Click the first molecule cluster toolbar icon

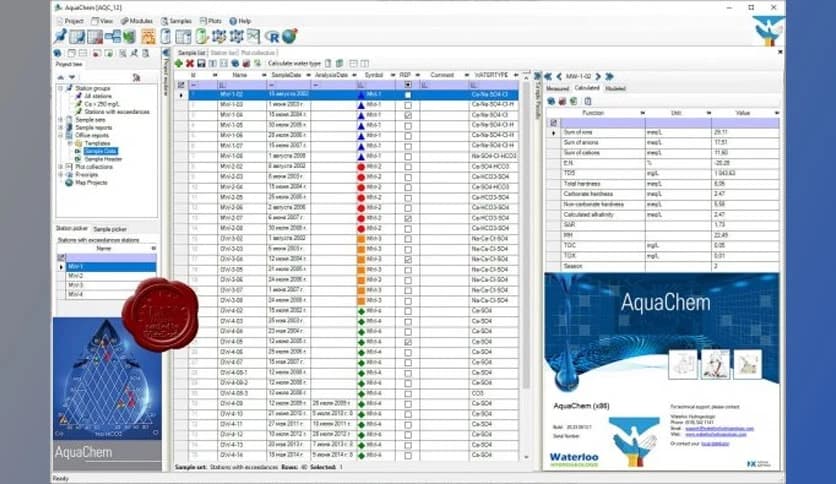tap(219, 36)
